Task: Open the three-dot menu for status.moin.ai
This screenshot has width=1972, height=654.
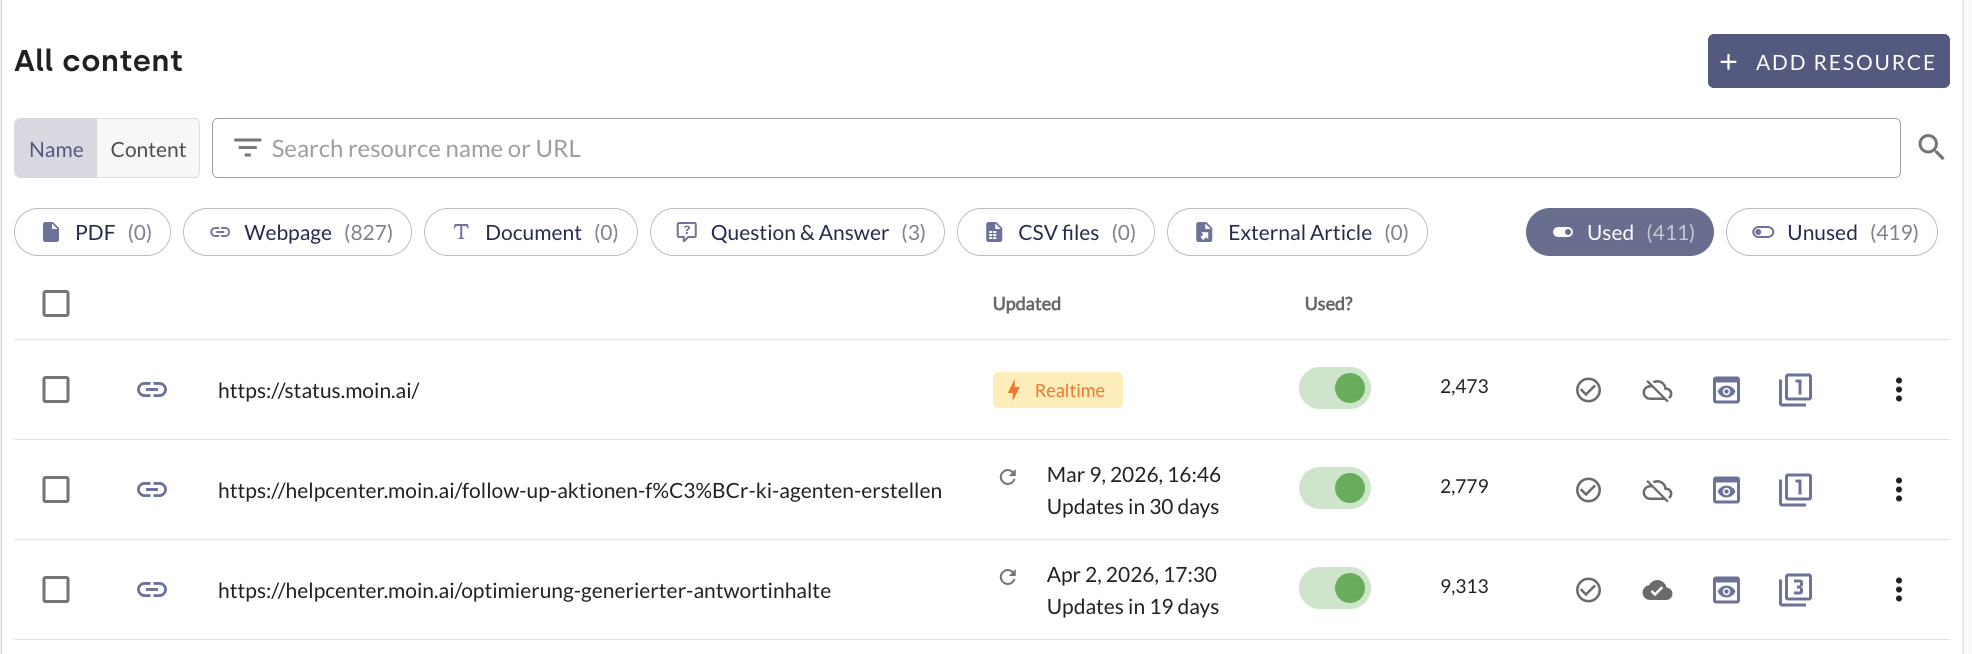Action: click(1898, 390)
